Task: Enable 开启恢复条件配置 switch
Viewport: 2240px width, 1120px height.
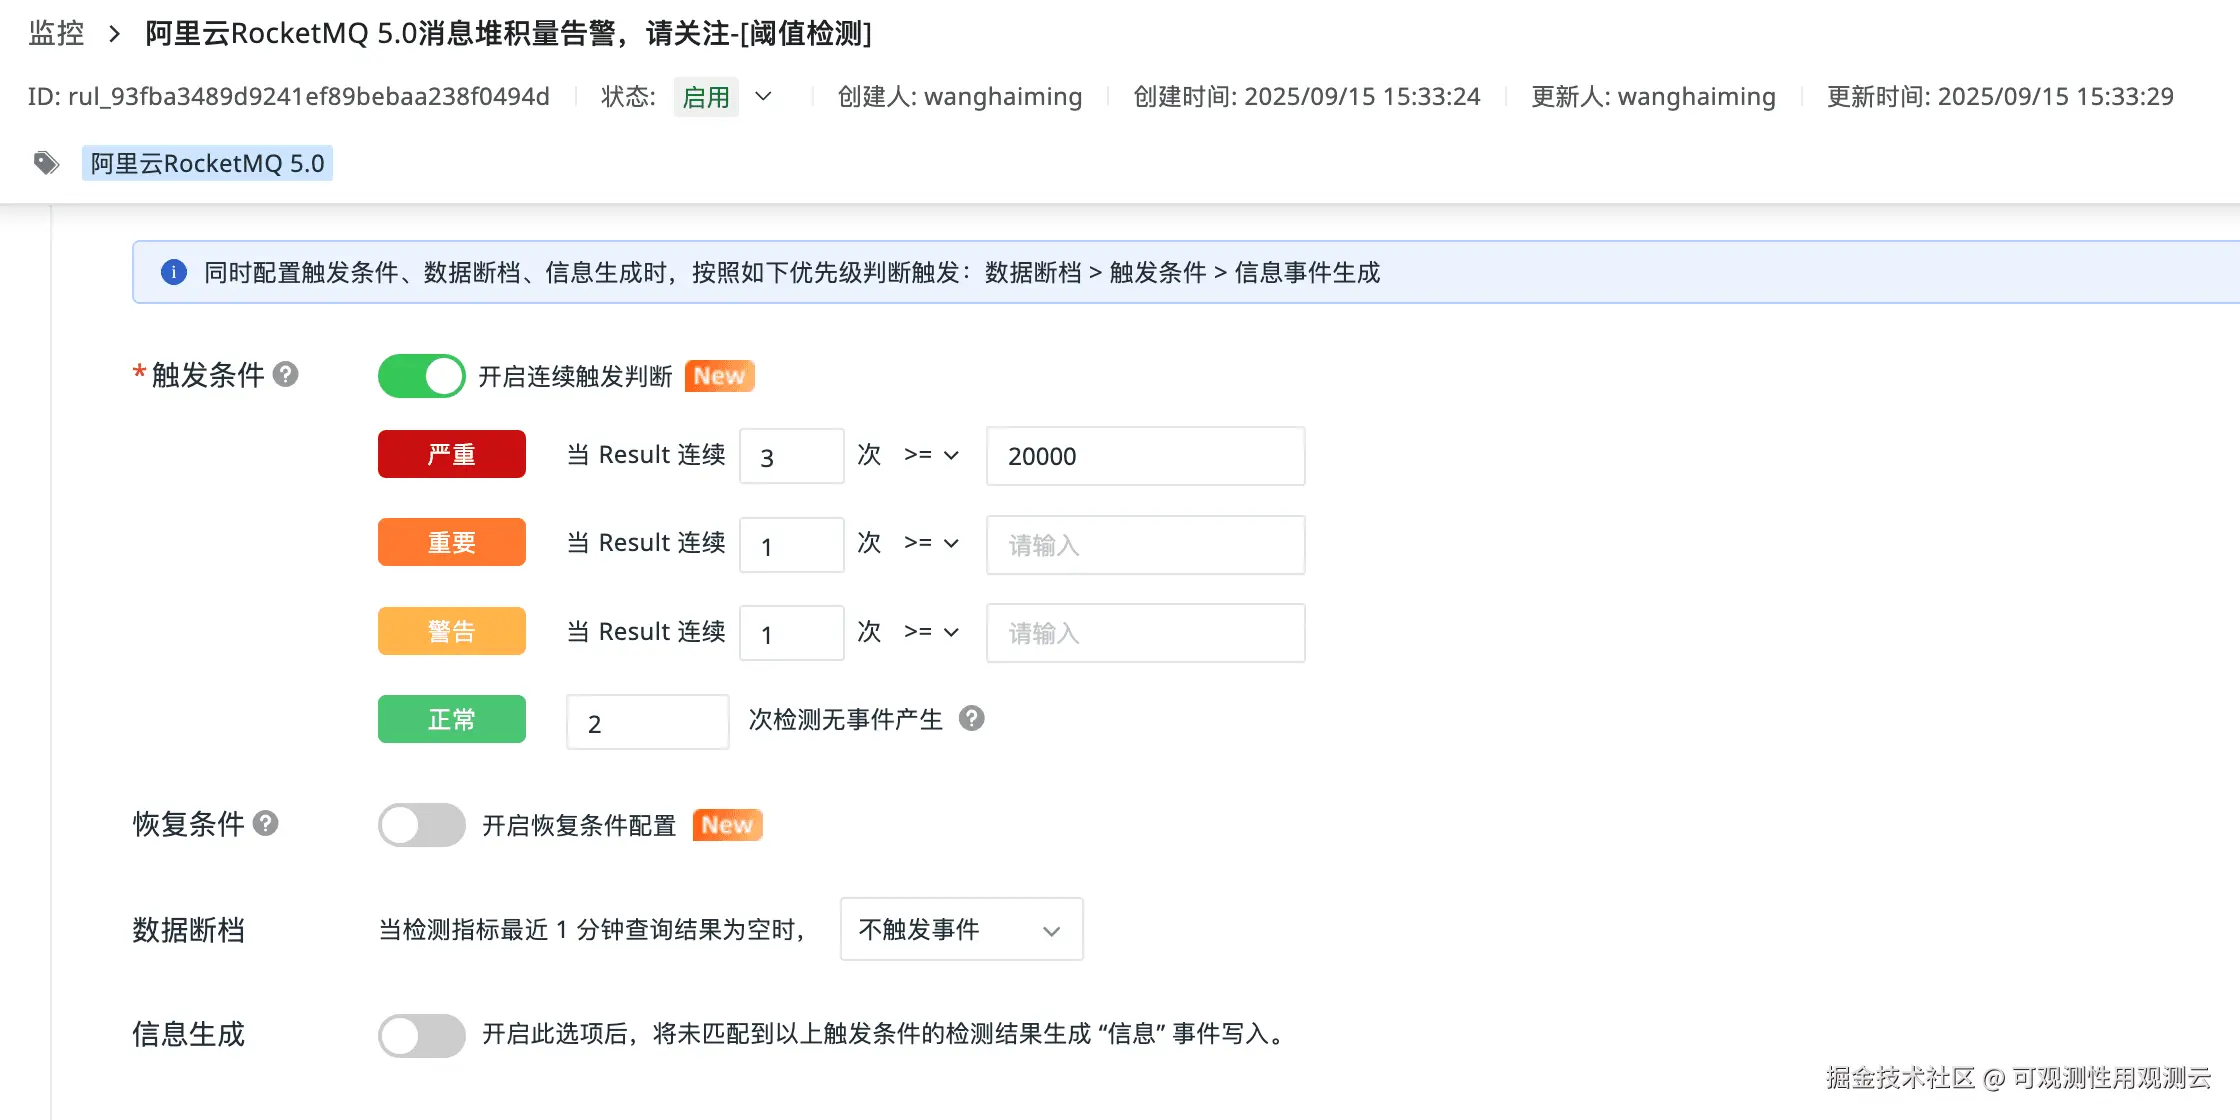Action: [421, 825]
